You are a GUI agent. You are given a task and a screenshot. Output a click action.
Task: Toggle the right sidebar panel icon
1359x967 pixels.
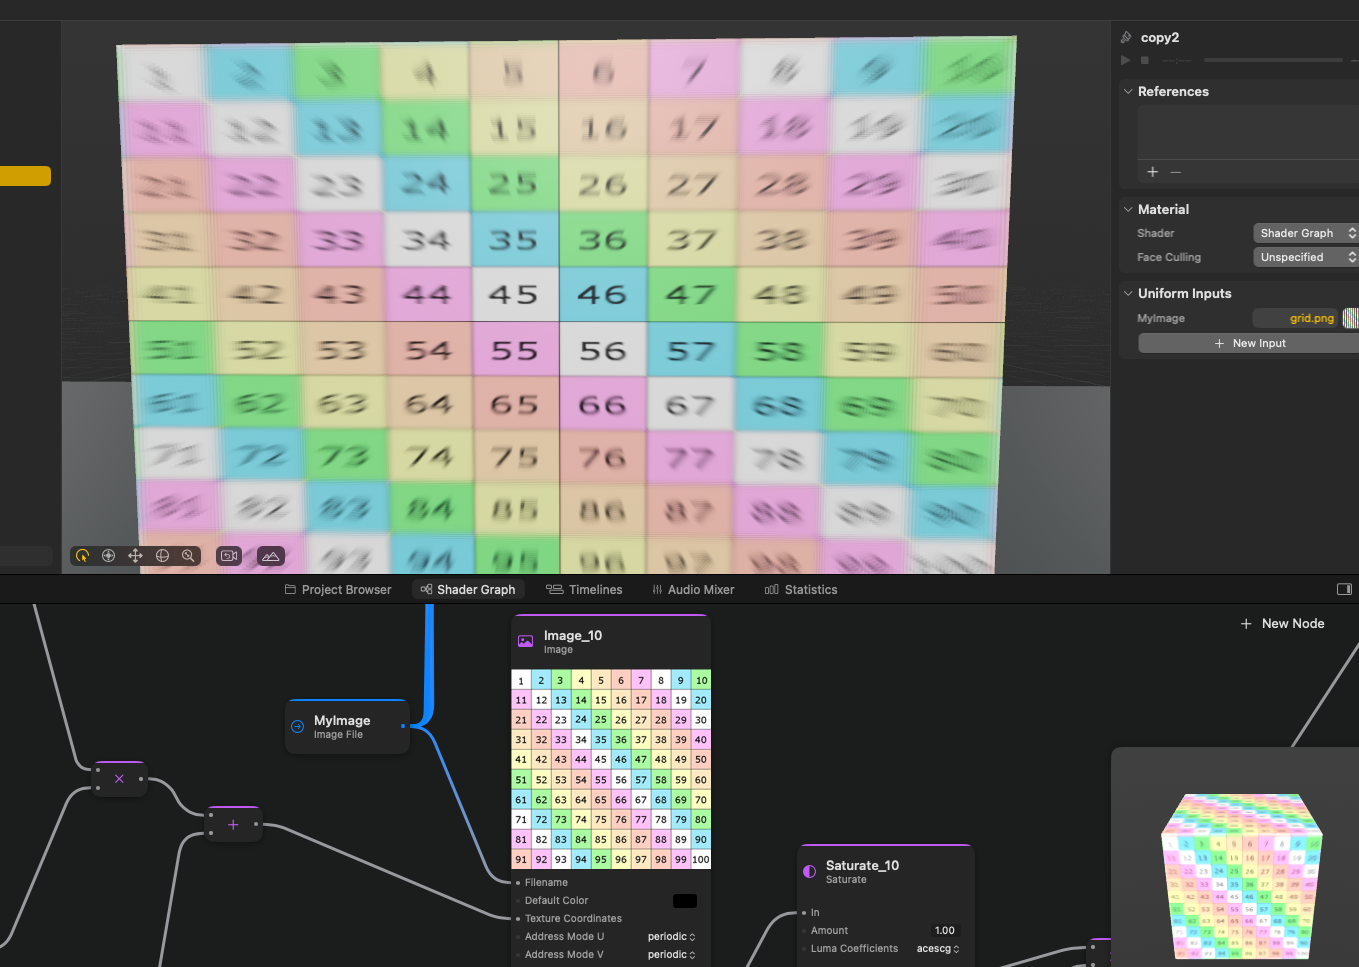1344,590
